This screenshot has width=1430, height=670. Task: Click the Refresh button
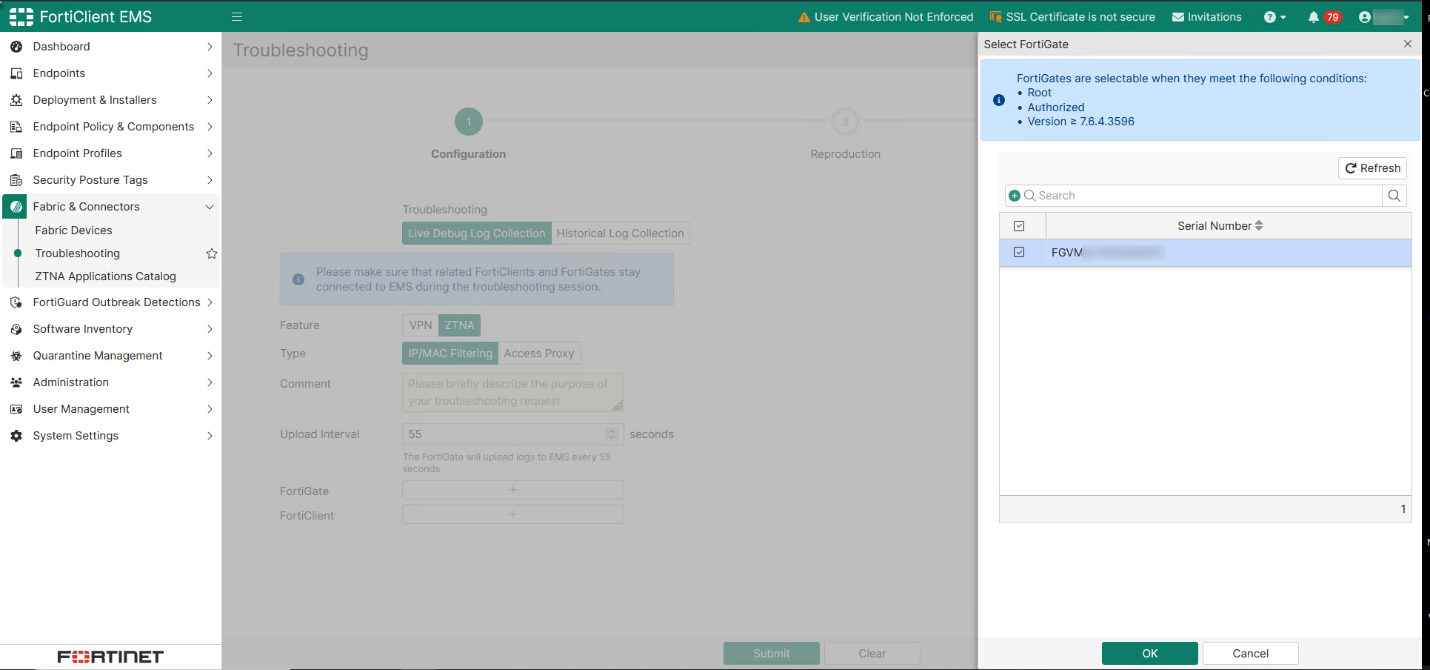1372,168
